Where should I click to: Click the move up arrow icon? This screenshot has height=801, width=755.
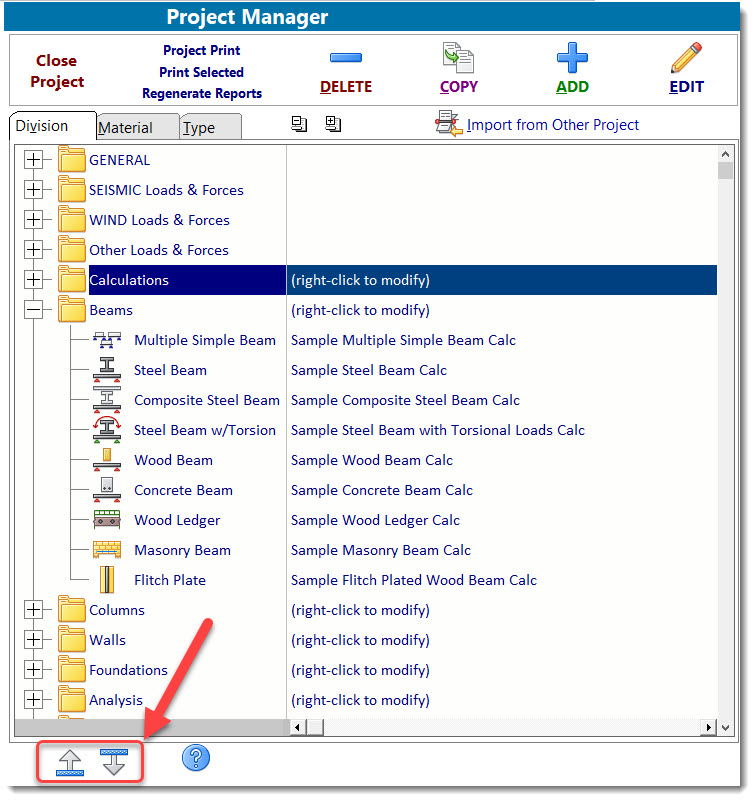pos(71,762)
